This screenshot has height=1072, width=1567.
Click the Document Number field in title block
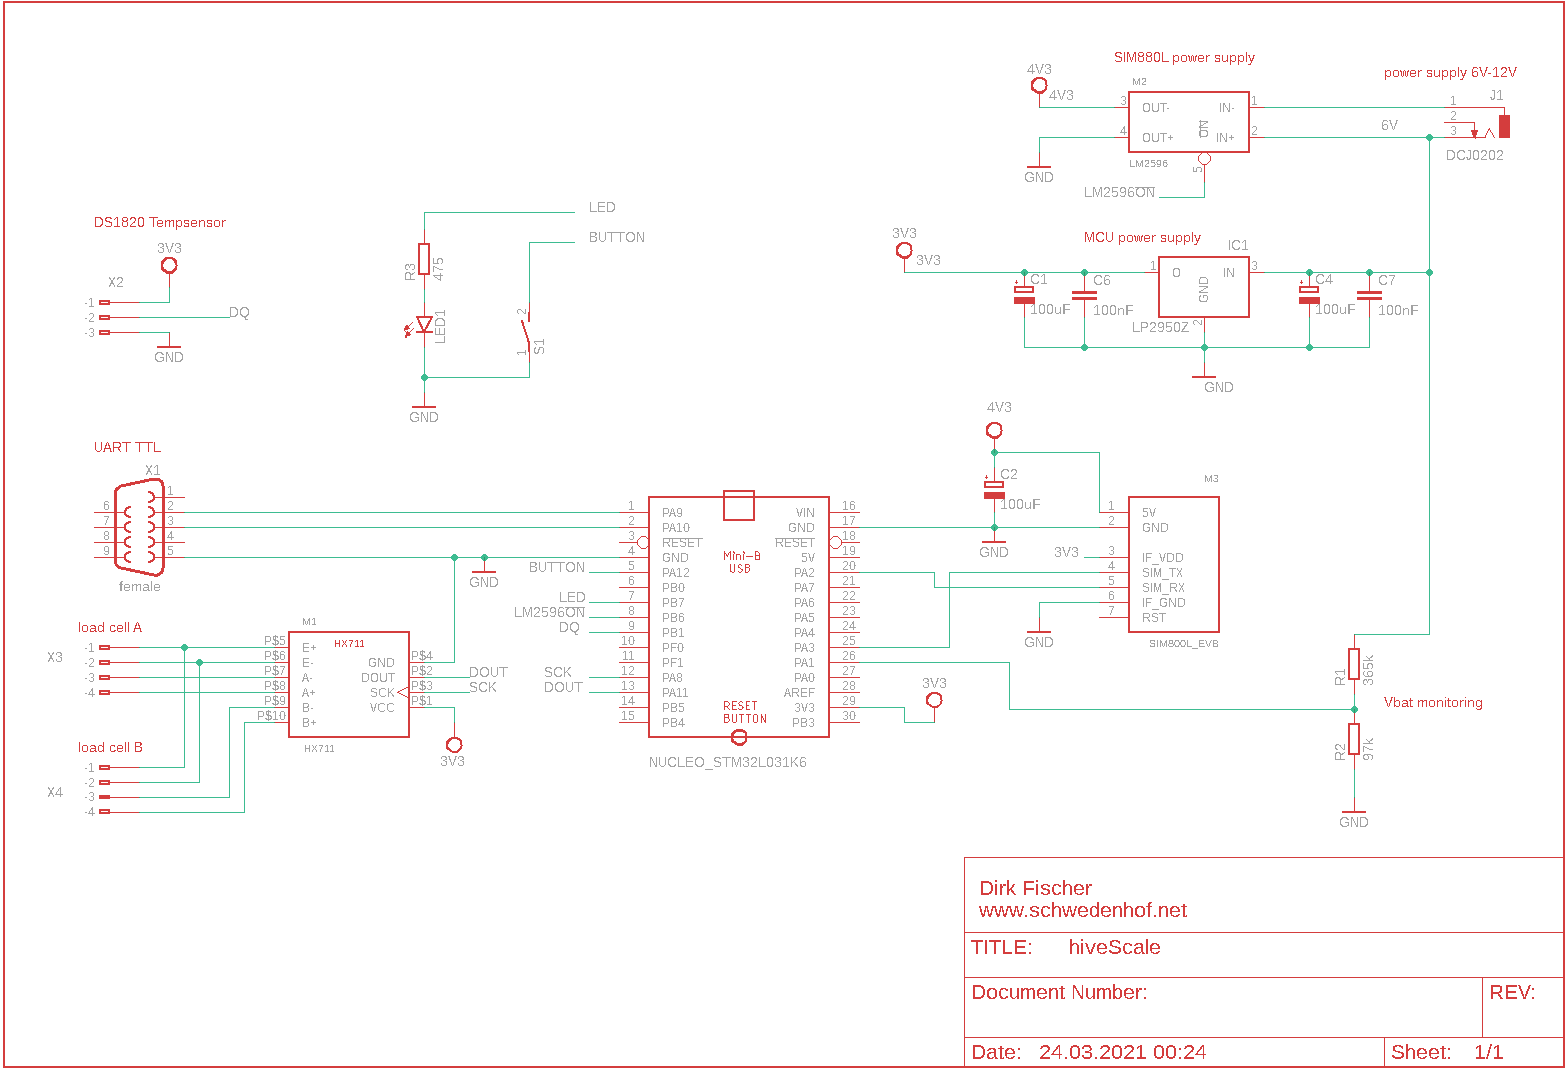(1059, 992)
